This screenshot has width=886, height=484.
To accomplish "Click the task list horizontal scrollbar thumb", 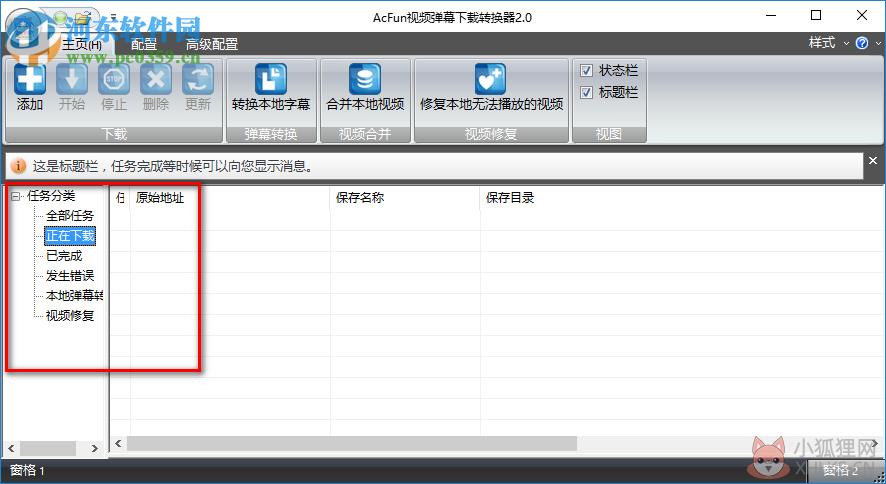I will (351, 443).
